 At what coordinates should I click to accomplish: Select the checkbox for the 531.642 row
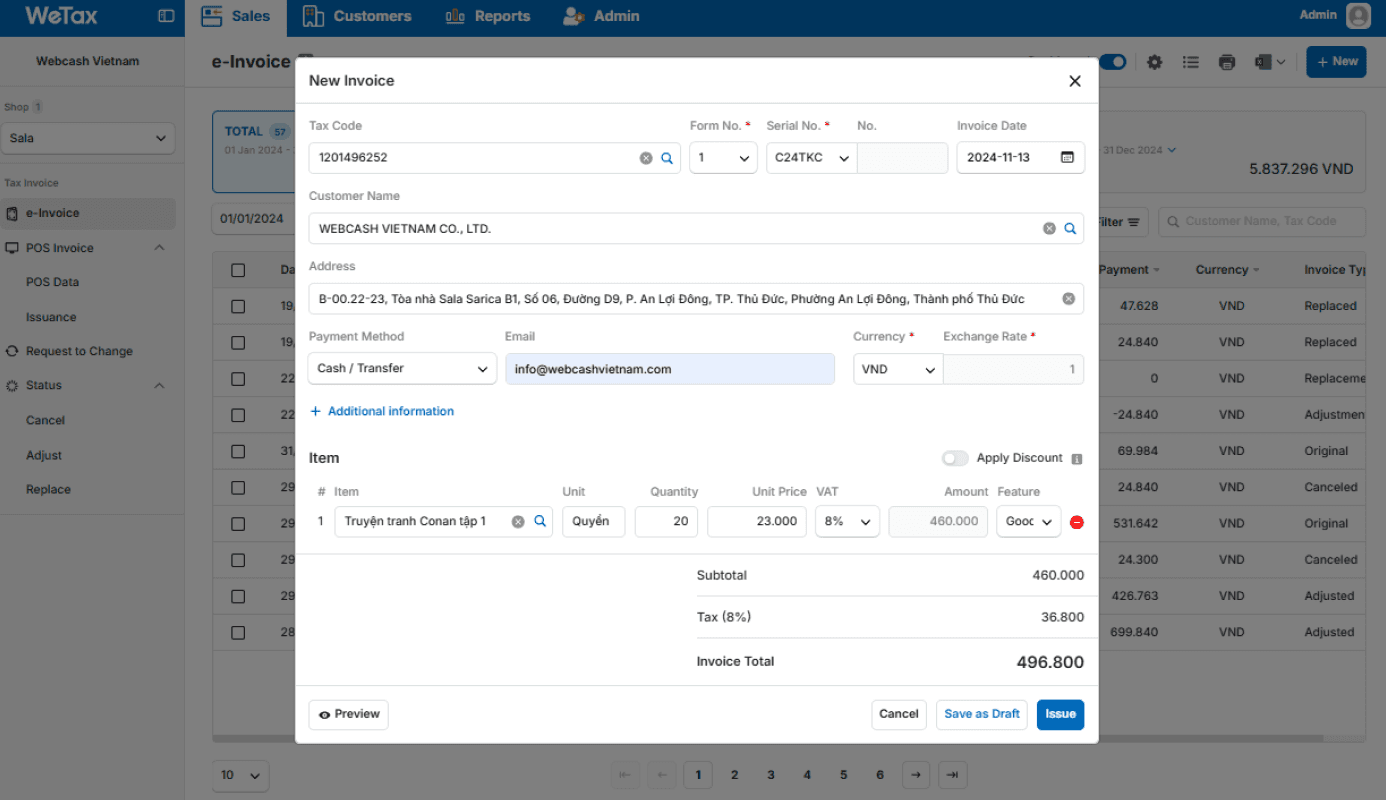click(x=238, y=524)
